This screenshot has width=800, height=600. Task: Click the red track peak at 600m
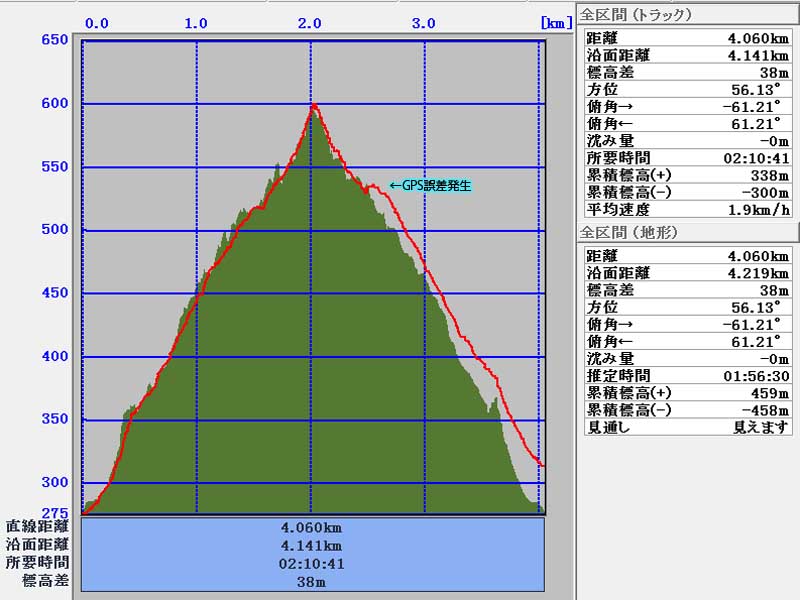(x=314, y=104)
